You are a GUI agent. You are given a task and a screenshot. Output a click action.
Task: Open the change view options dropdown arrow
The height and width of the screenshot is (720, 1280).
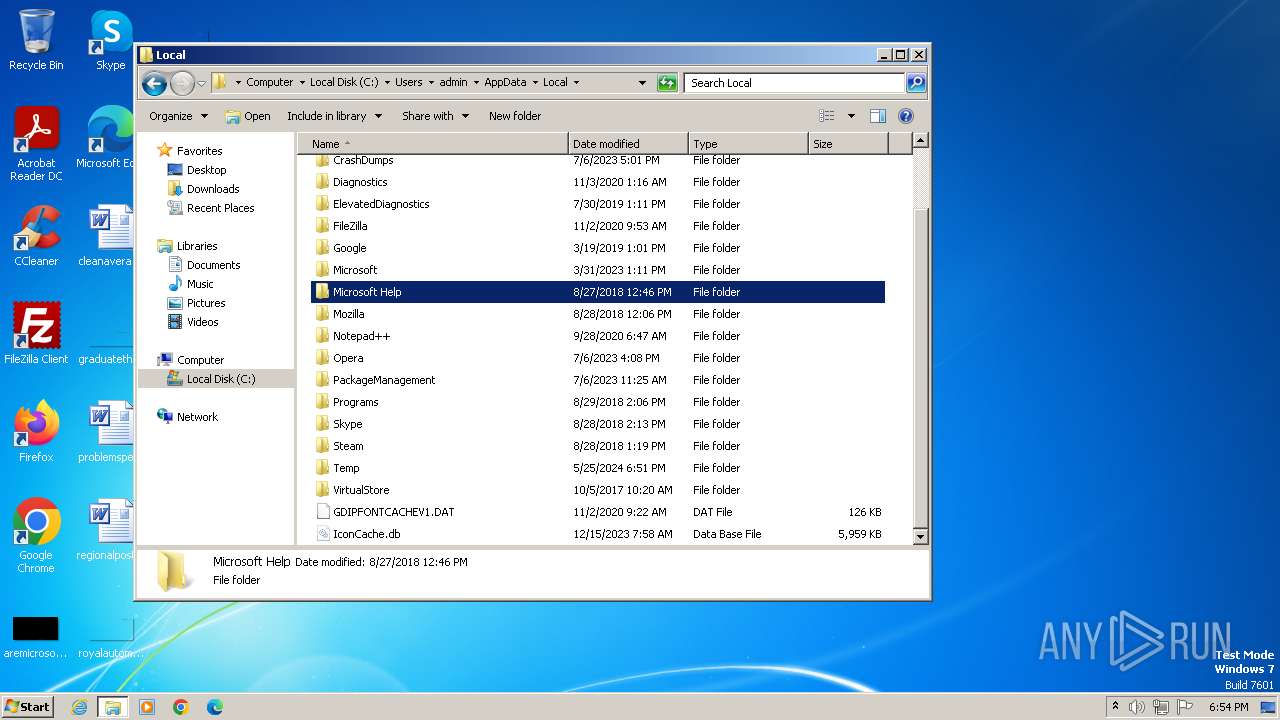click(x=851, y=116)
